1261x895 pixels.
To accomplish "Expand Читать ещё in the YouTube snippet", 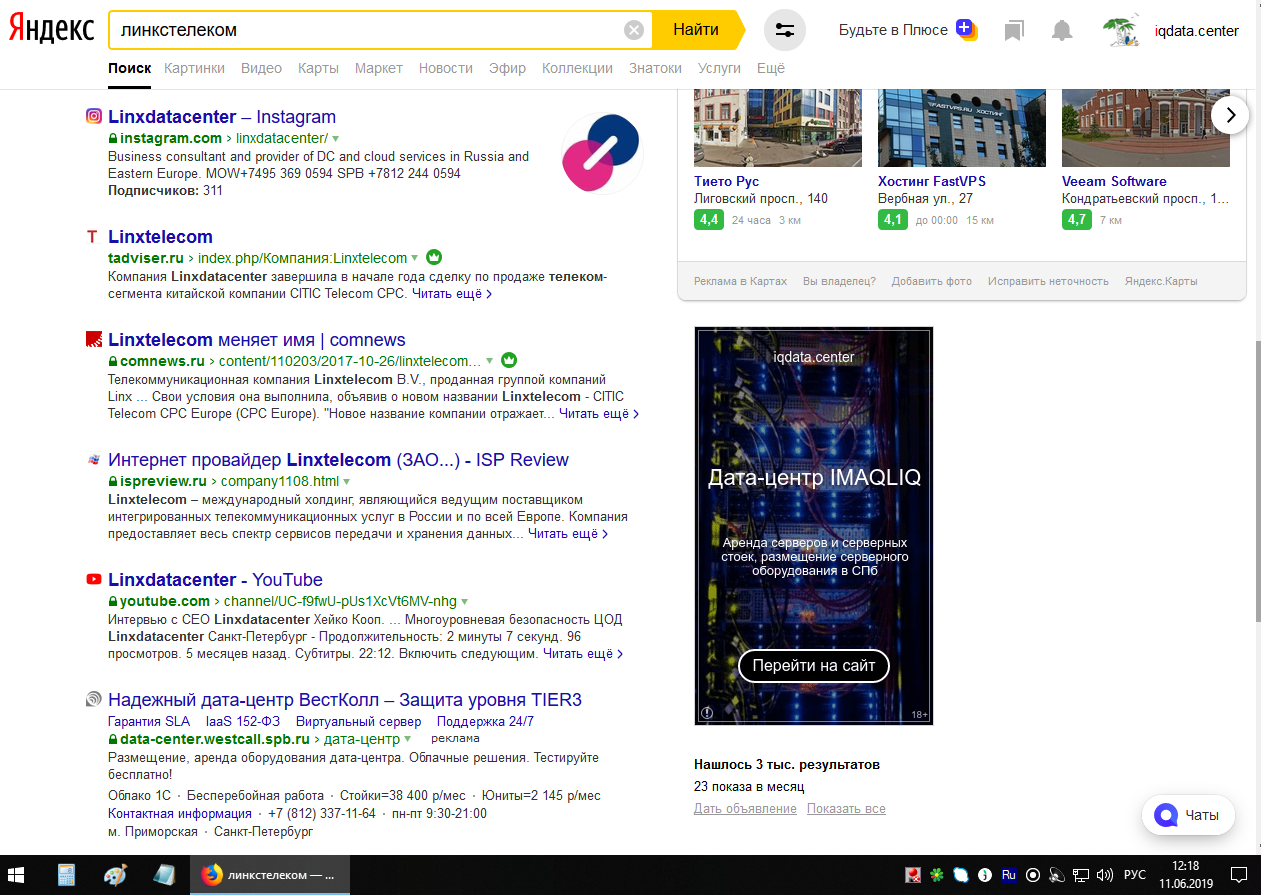I will click(x=583, y=654).
